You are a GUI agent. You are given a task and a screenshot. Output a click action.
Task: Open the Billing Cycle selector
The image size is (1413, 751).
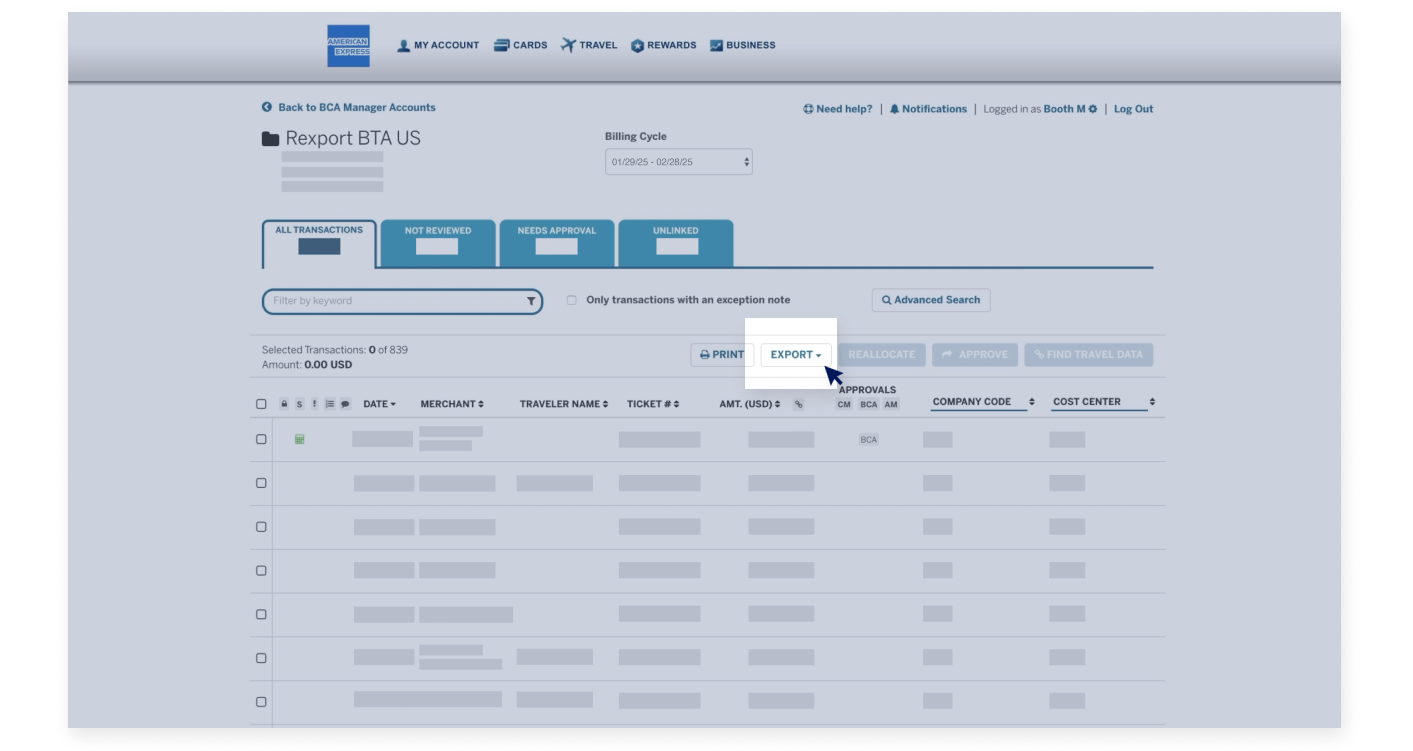pyautogui.click(x=677, y=161)
